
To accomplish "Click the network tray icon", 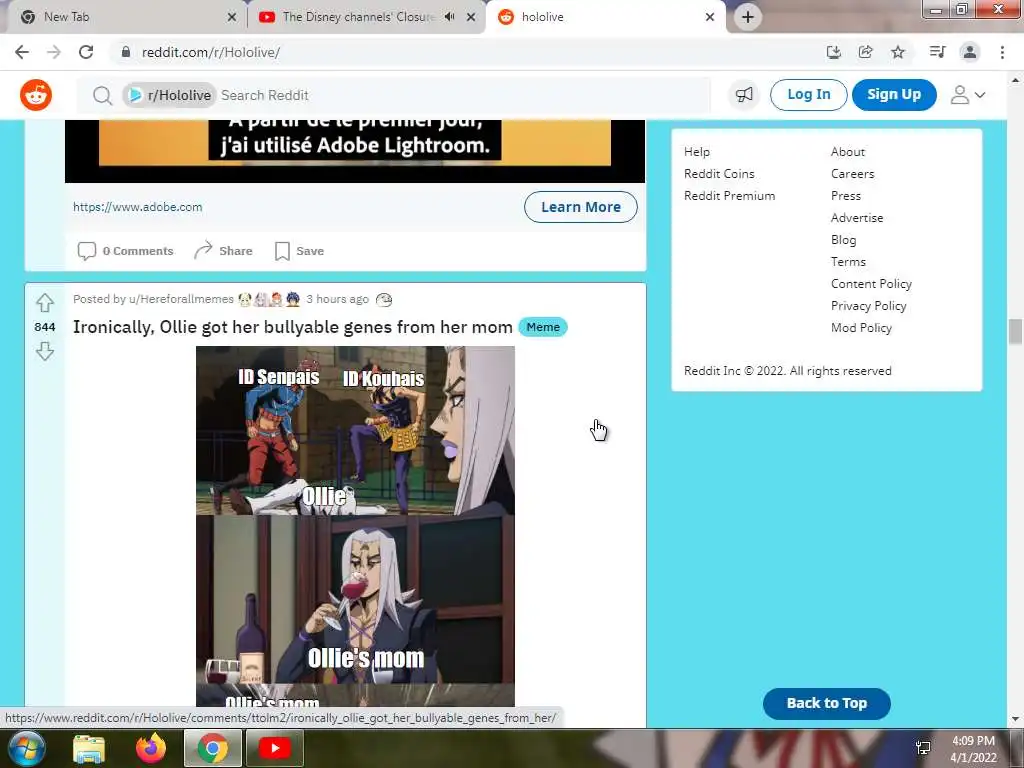I will (923, 748).
